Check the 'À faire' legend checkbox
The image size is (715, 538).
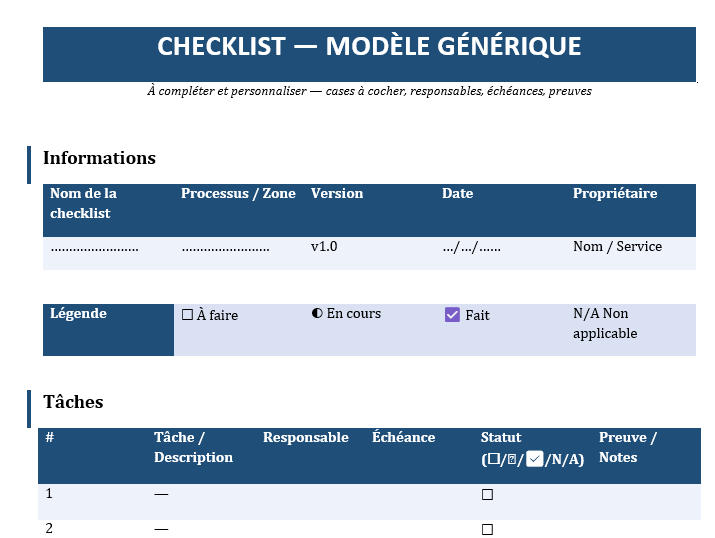(187, 315)
